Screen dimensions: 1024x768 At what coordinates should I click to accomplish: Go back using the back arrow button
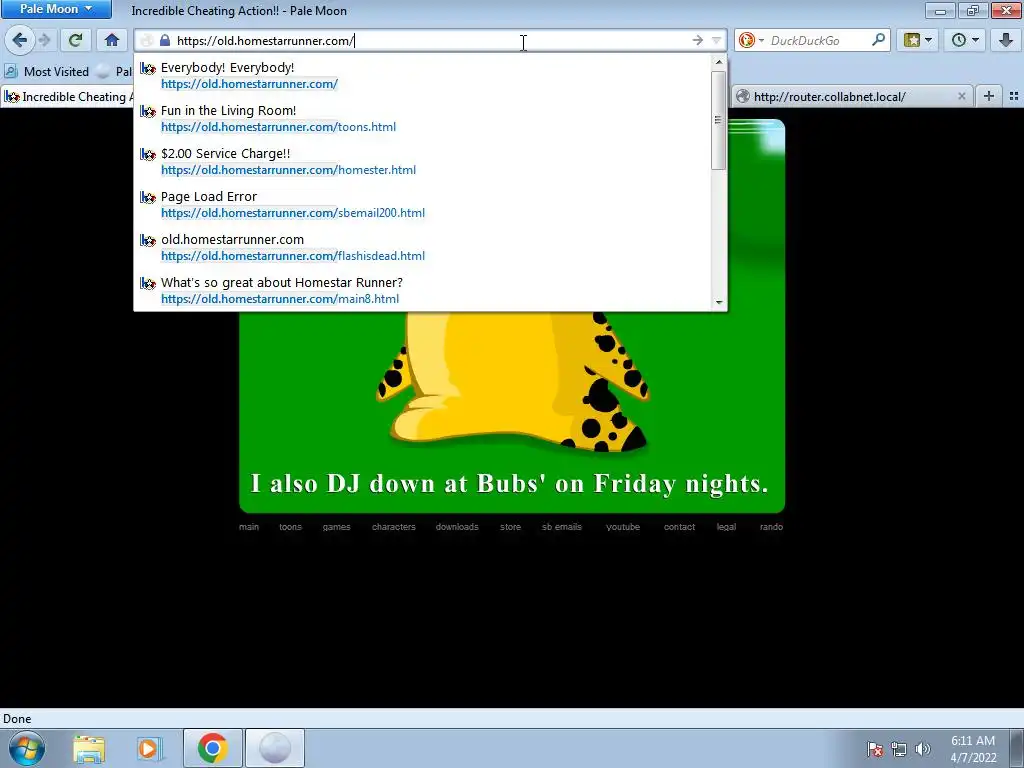tap(20, 40)
